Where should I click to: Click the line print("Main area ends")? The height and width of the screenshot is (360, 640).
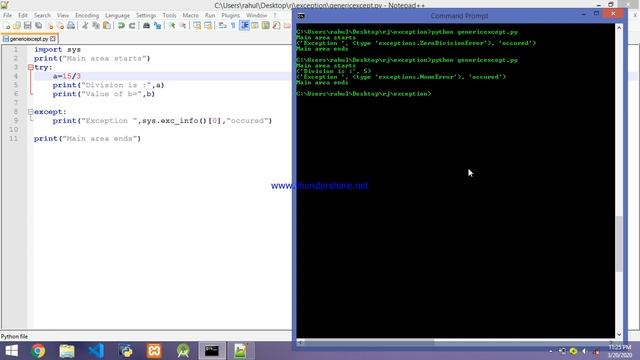point(87,139)
